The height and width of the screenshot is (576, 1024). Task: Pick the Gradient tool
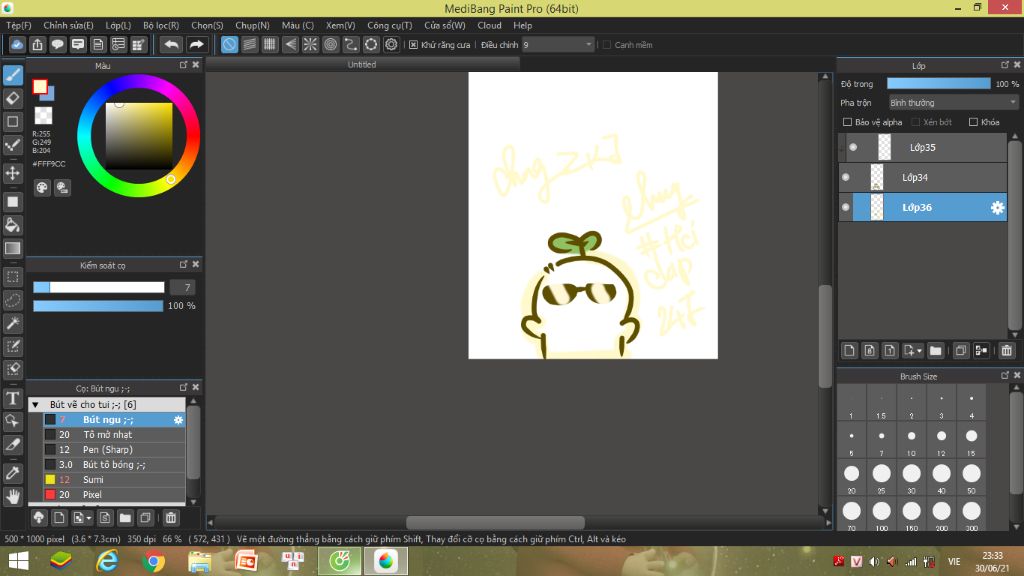coord(13,248)
